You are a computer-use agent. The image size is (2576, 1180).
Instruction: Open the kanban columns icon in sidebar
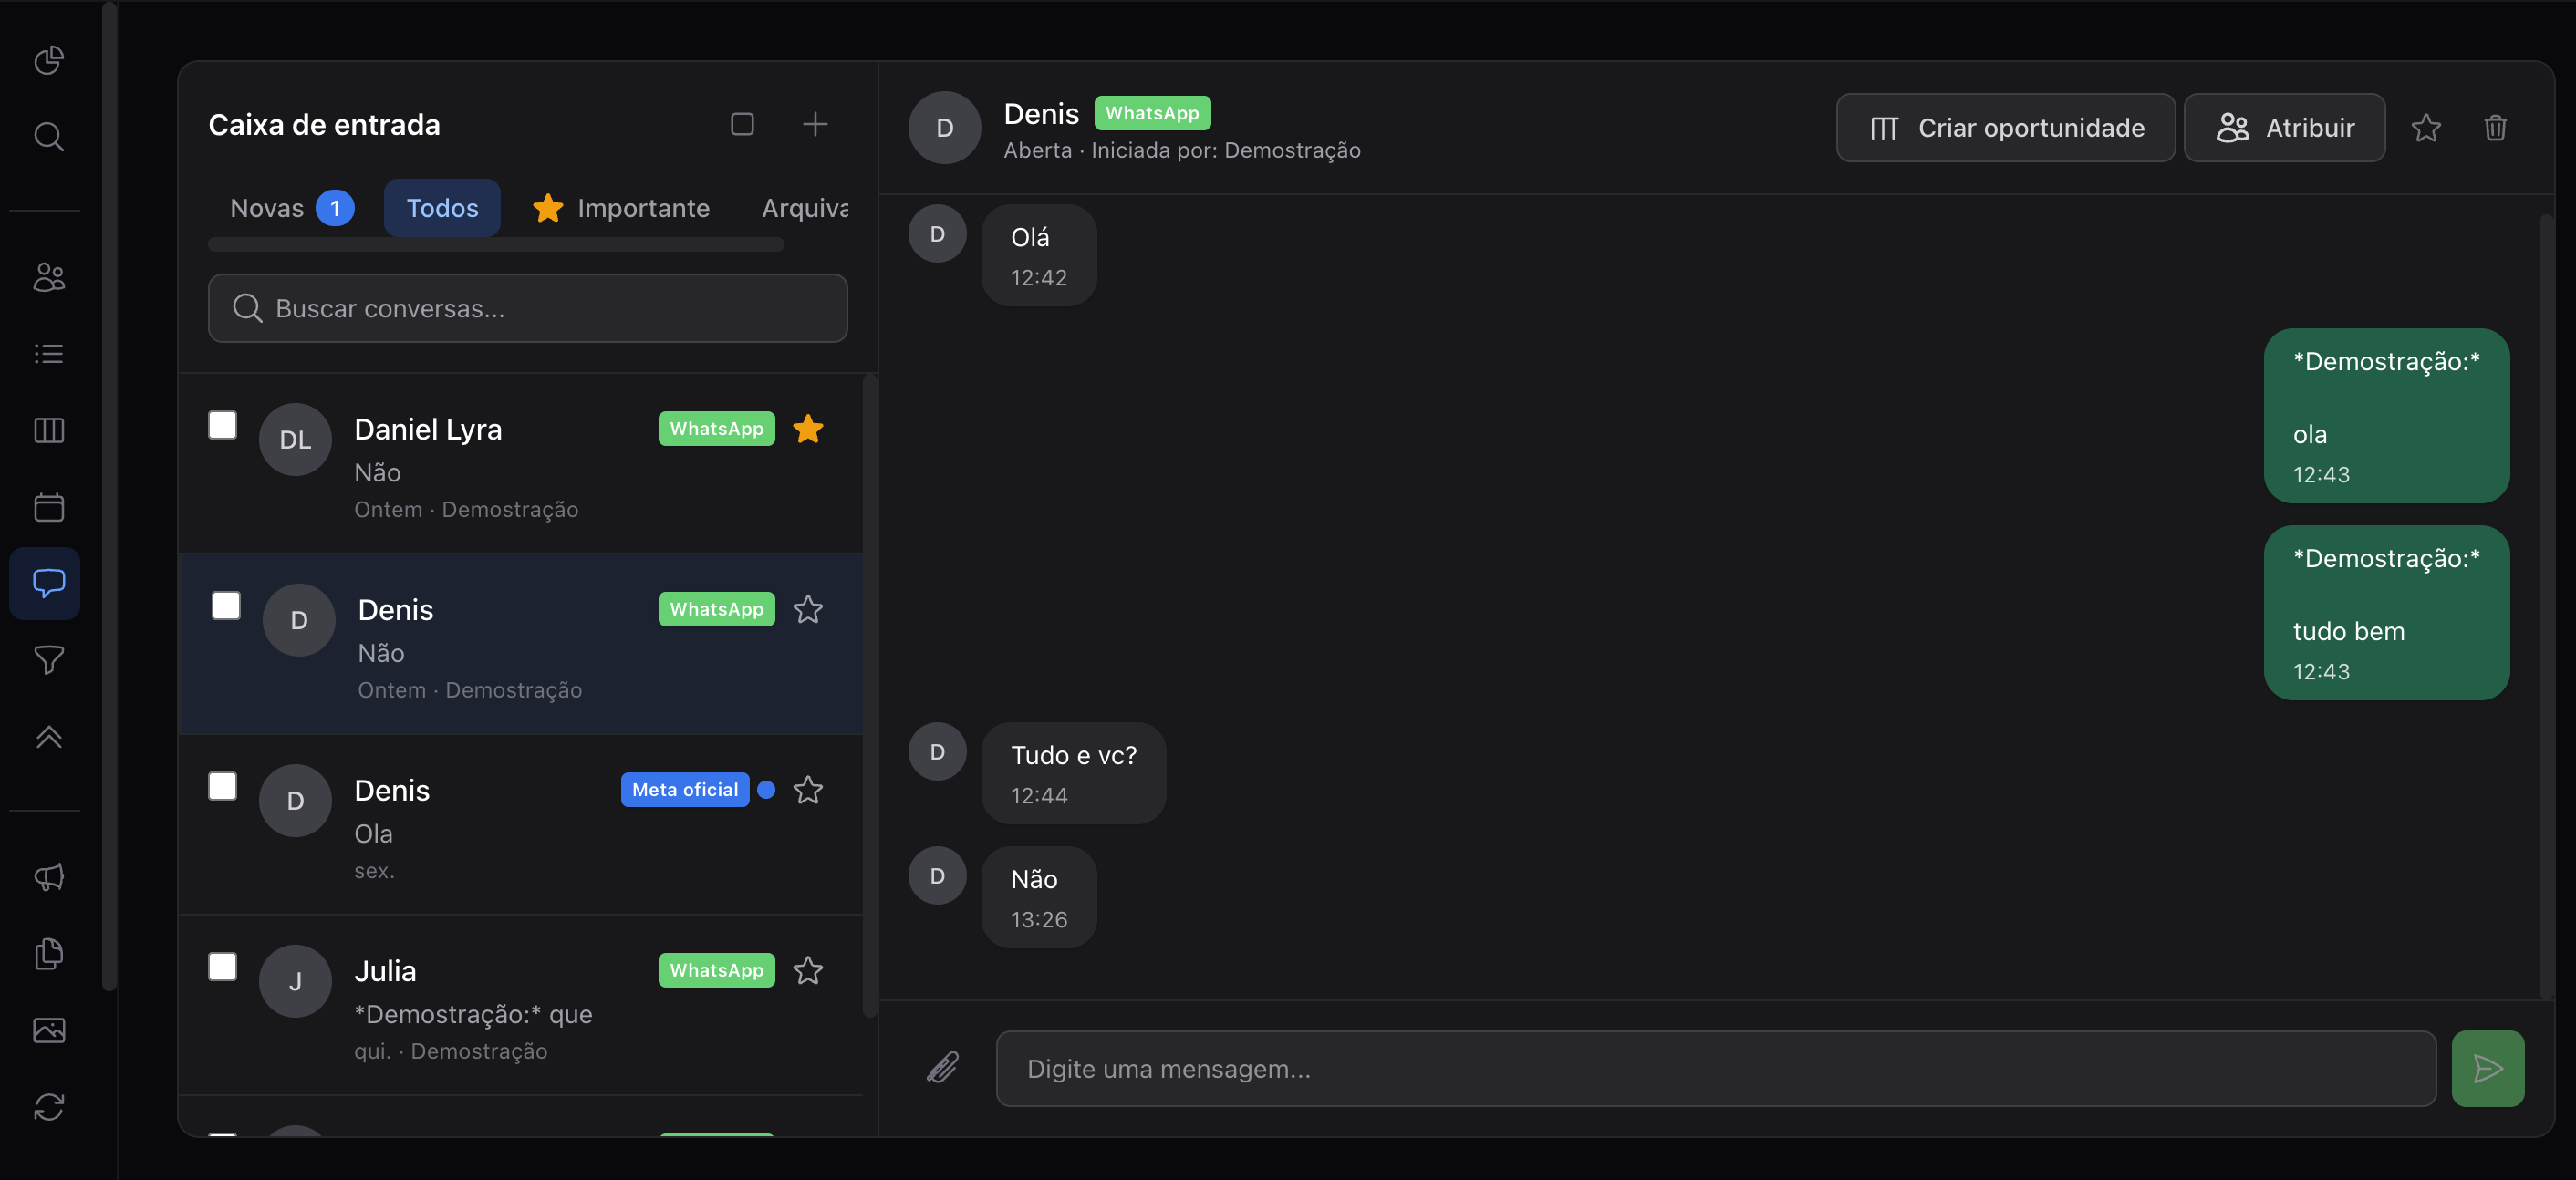[x=48, y=431]
